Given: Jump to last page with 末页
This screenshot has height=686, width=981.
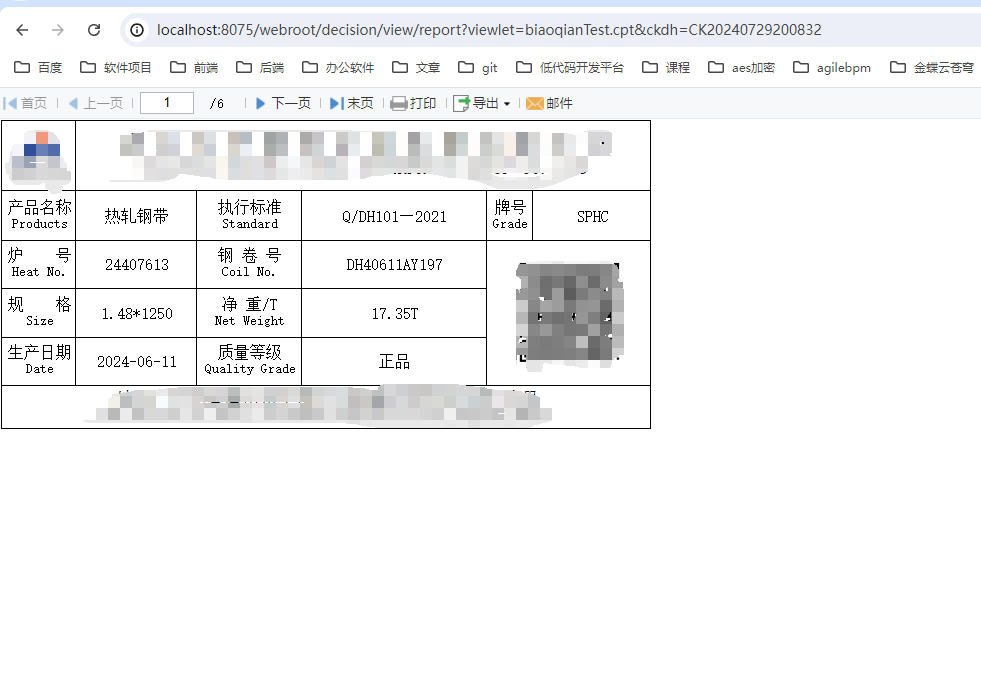Looking at the screenshot, I should [352, 103].
